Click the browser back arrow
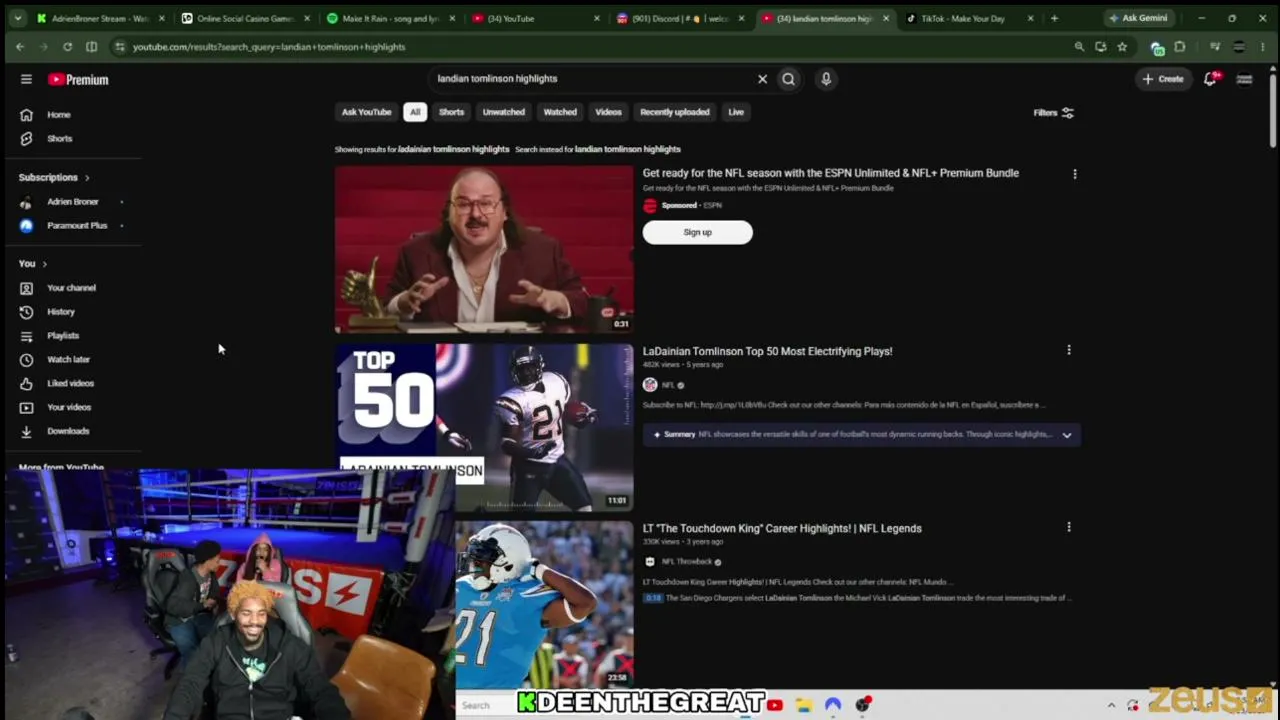The image size is (1280, 720). pyautogui.click(x=20, y=47)
